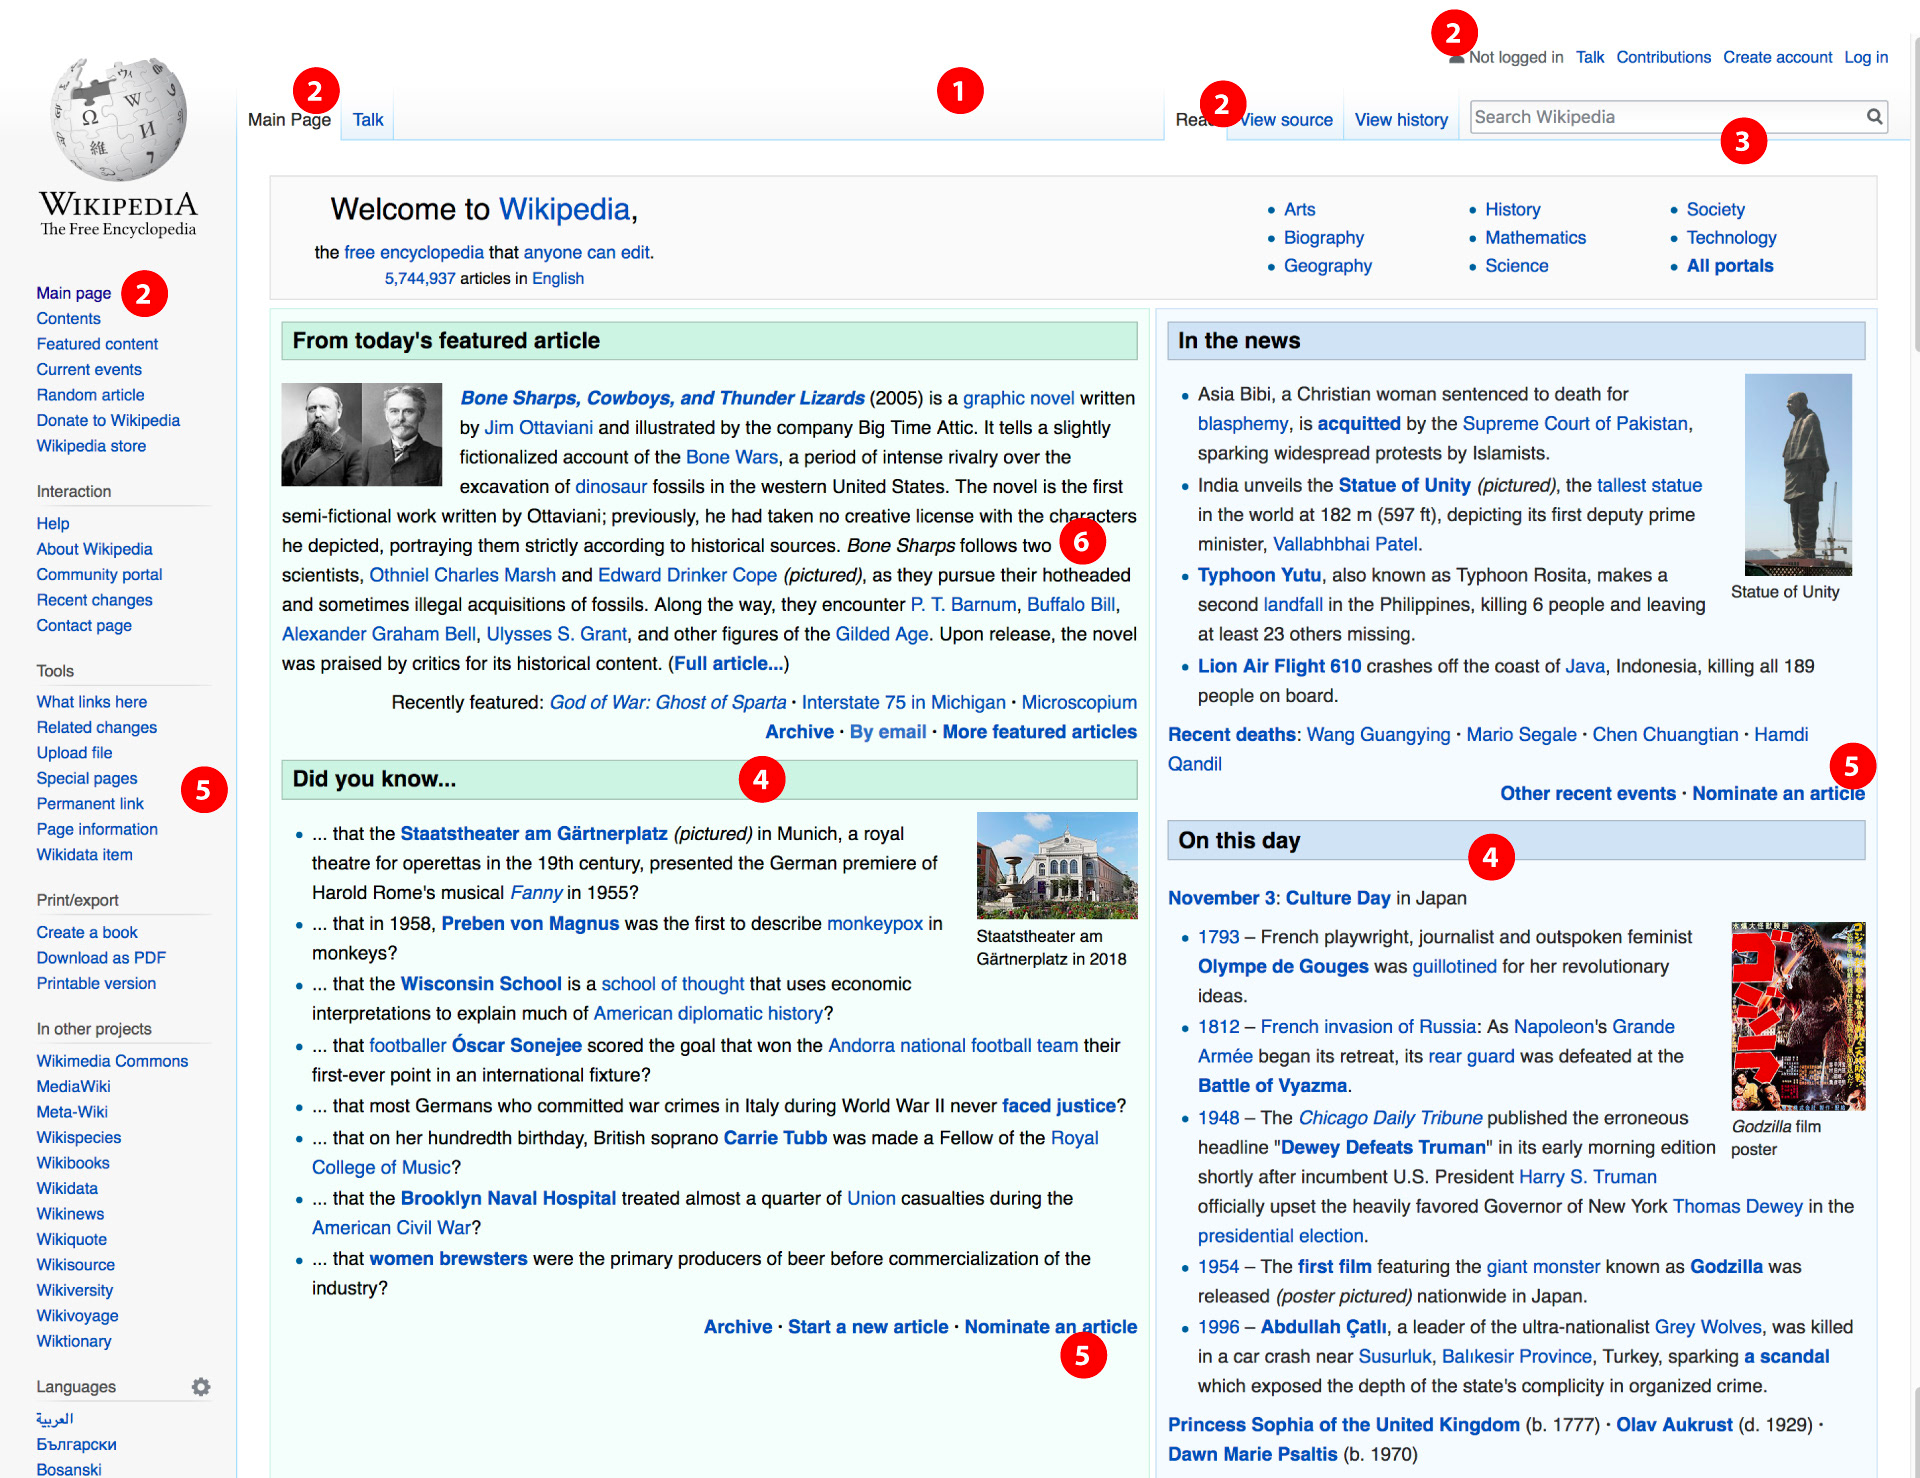Open Lion Air Flight 610 link
This screenshot has width=1920, height=1478.
coord(1279,666)
